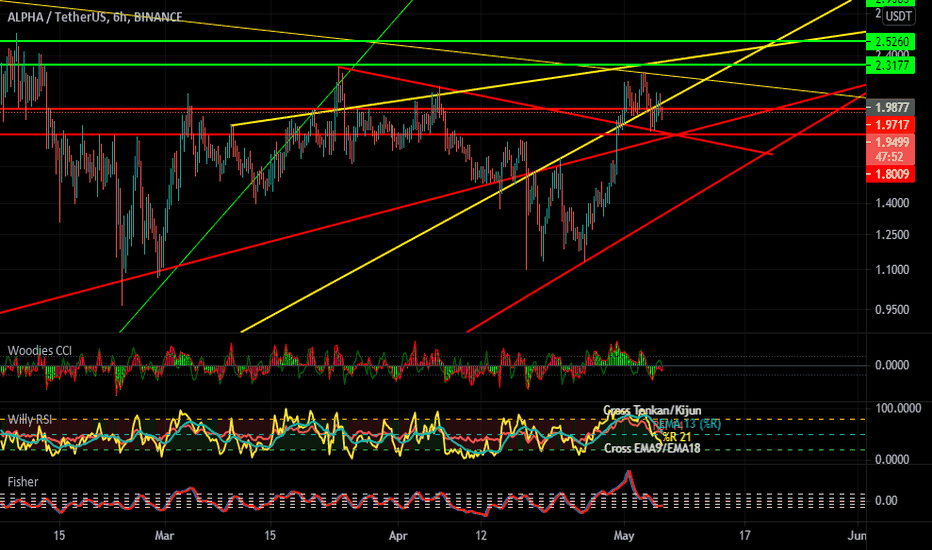
Task: Click the Woodies CCI 0.0000 scale value
Action: click(x=892, y=365)
